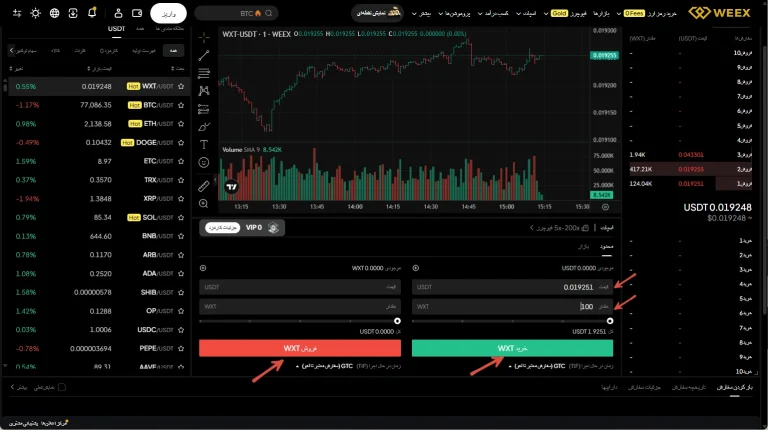Sort the pairs list by change column
768x430 pixels.
pyautogui.click(x=16, y=69)
